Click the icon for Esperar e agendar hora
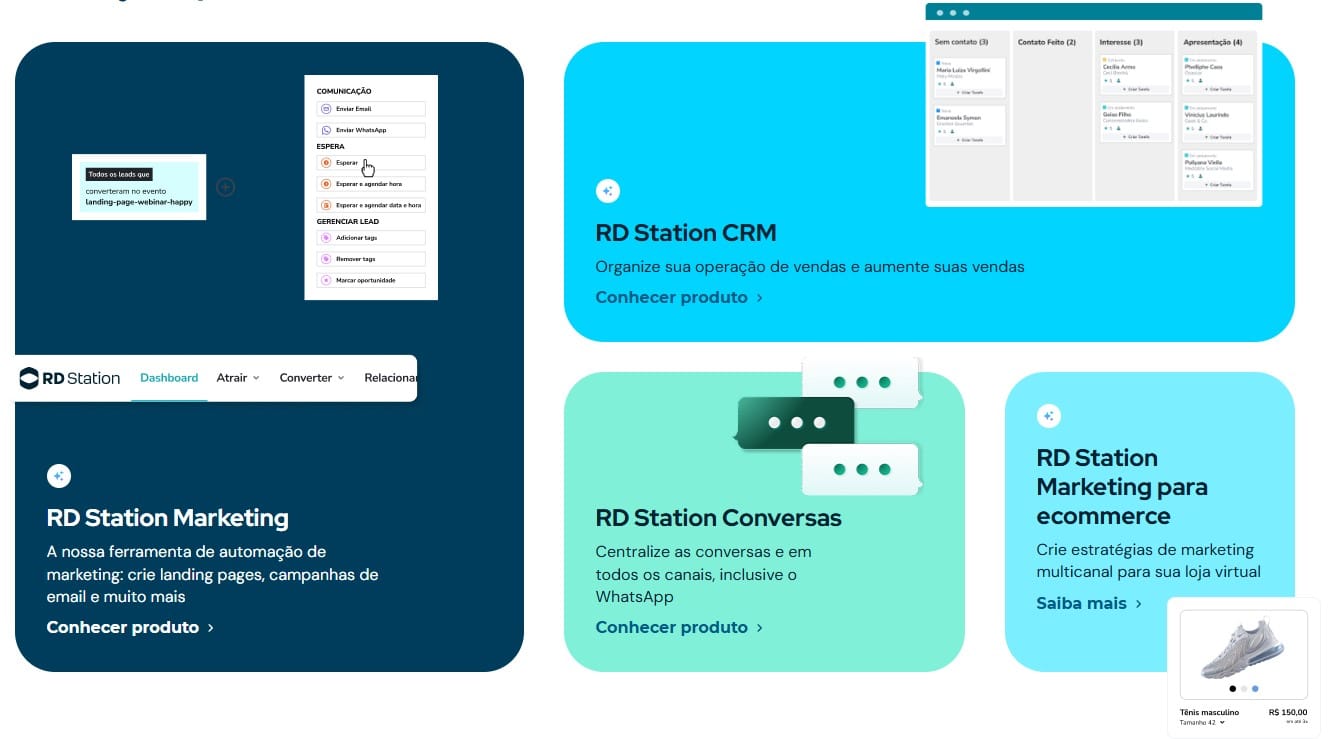The image size is (1330, 739). pos(325,184)
